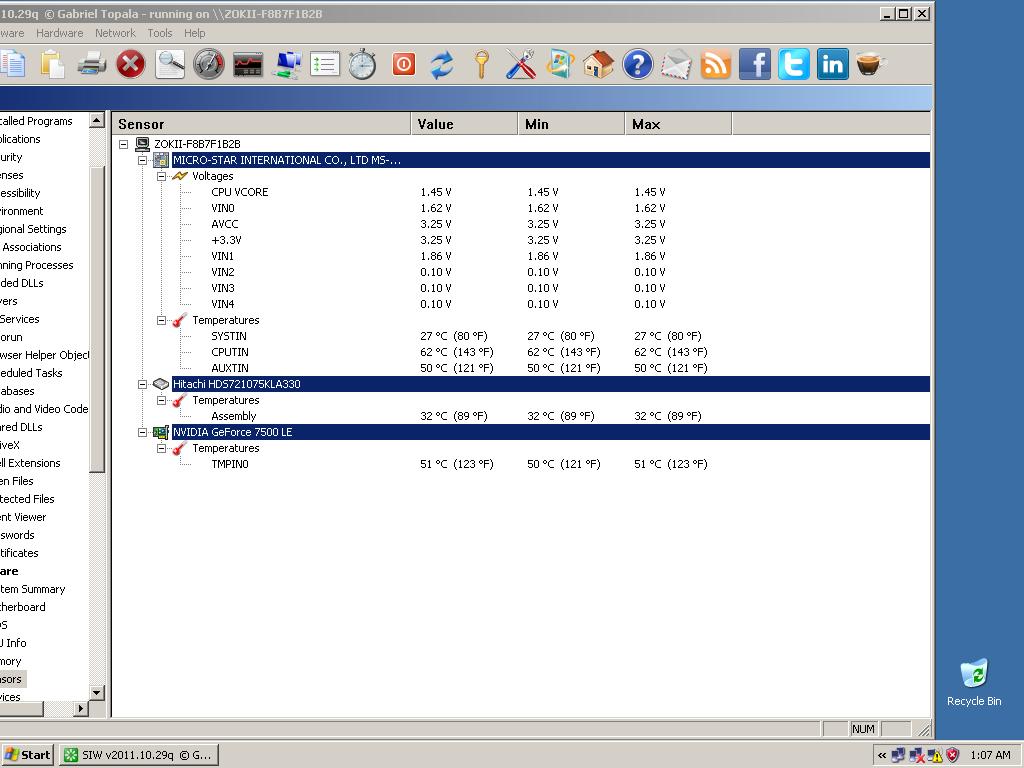Screen dimensions: 1024x768
Task: Collapse the motherboard Temperatures group above SYSTIN
Action: [x=161, y=320]
